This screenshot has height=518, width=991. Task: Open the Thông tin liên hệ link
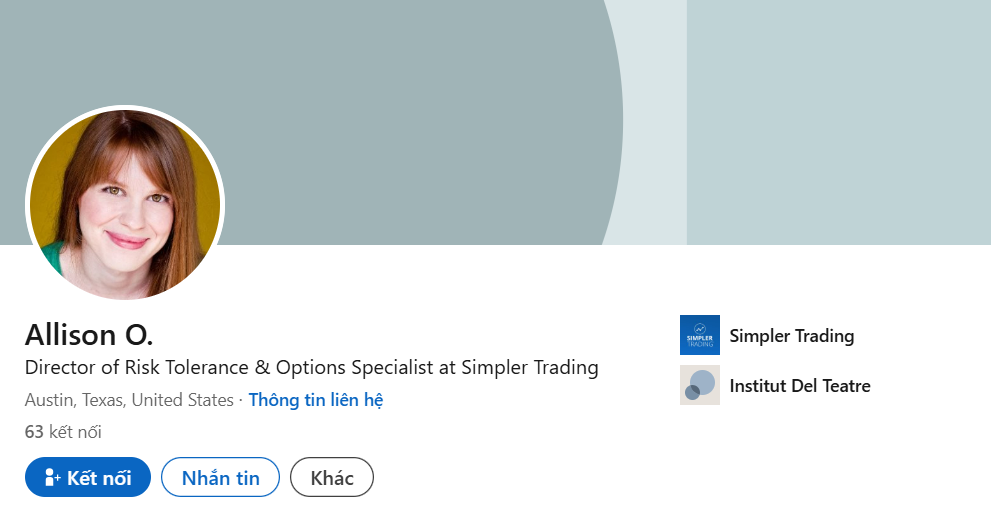pyautogui.click(x=315, y=400)
